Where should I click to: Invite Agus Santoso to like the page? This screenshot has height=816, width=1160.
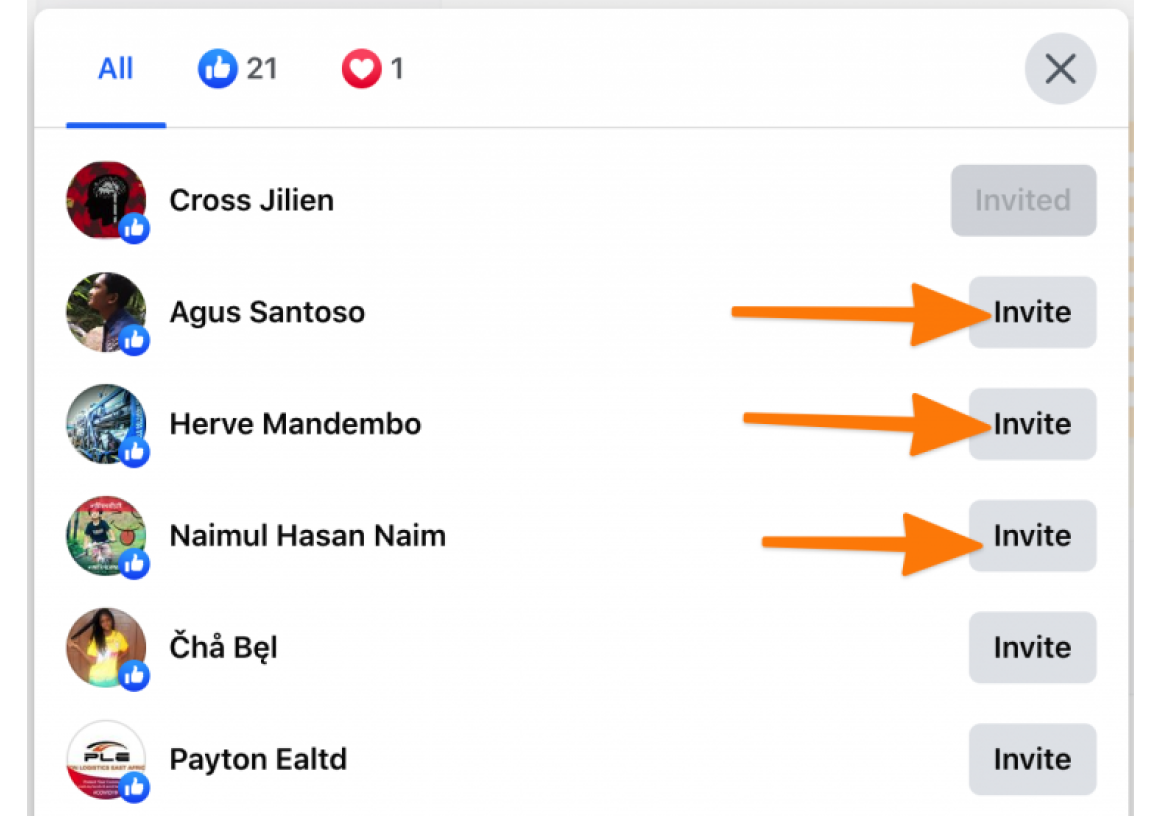point(1032,312)
